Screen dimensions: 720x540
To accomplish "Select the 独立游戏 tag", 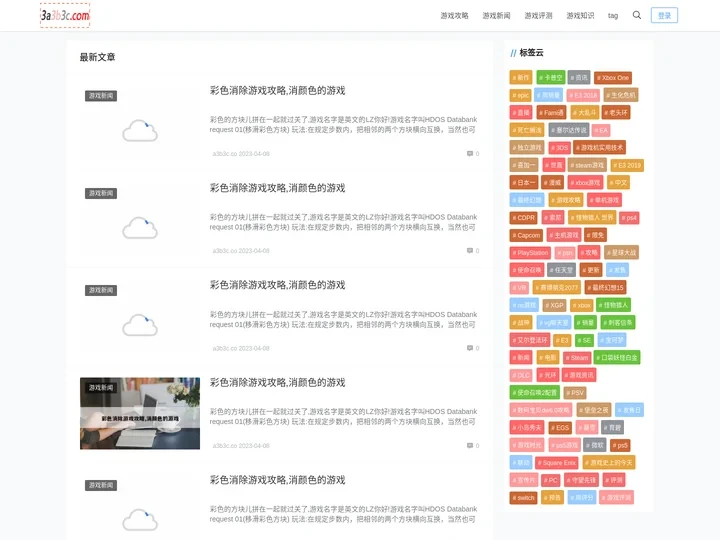I will tap(527, 147).
